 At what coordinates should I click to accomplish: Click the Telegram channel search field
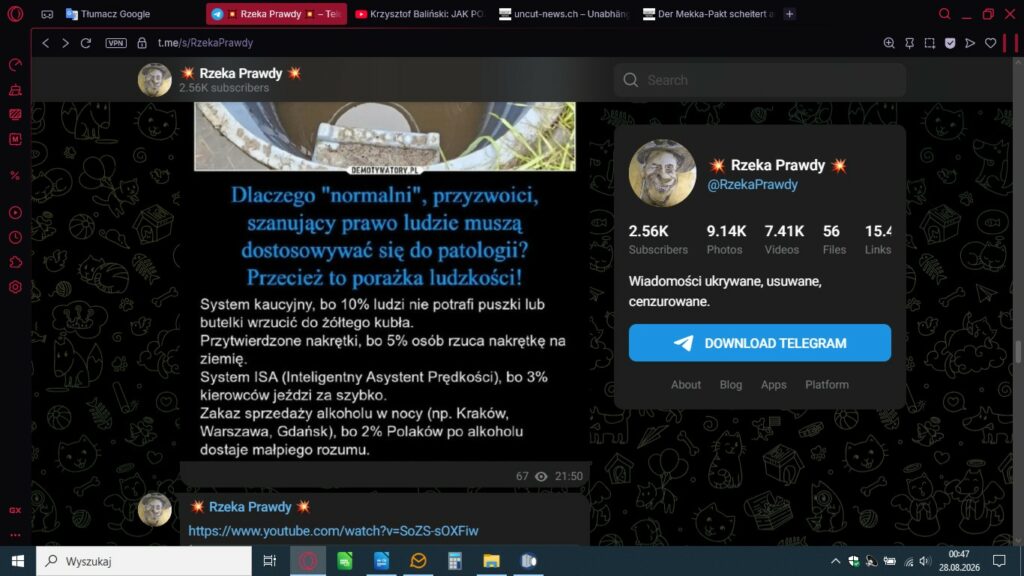click(760, 80)
